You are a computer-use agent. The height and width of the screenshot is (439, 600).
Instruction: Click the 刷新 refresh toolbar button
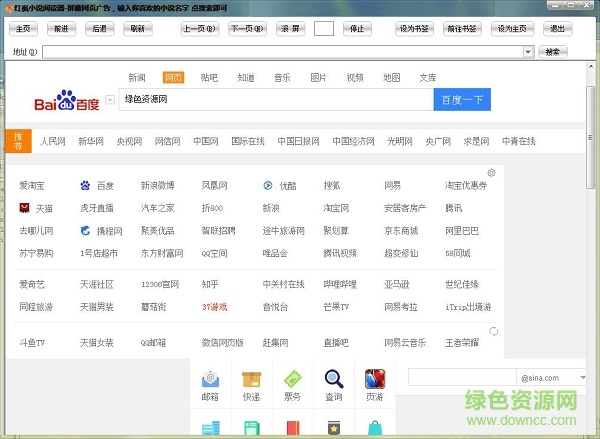pyautogui.click(x=136, y=28)
